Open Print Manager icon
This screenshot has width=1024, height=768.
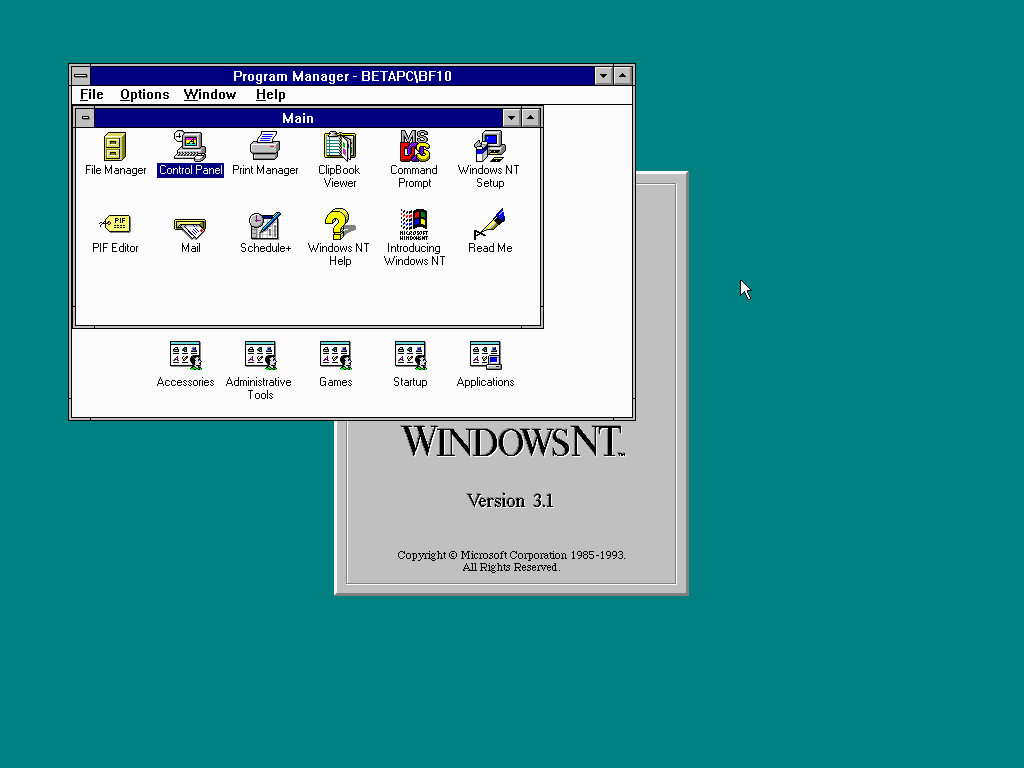coord(265,147)
